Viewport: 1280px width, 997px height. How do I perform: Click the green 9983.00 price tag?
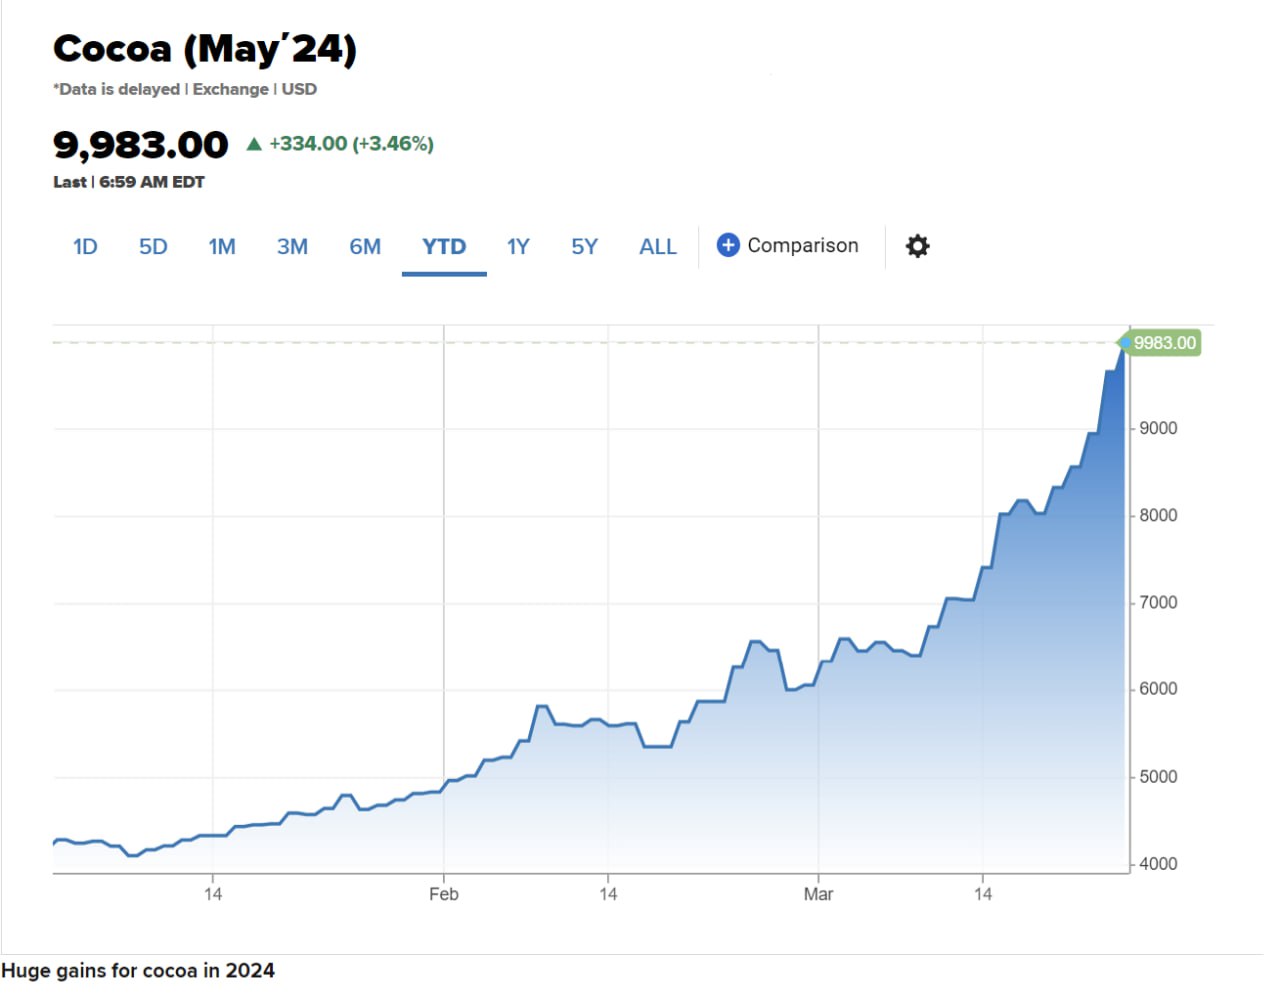(1164, 343)
